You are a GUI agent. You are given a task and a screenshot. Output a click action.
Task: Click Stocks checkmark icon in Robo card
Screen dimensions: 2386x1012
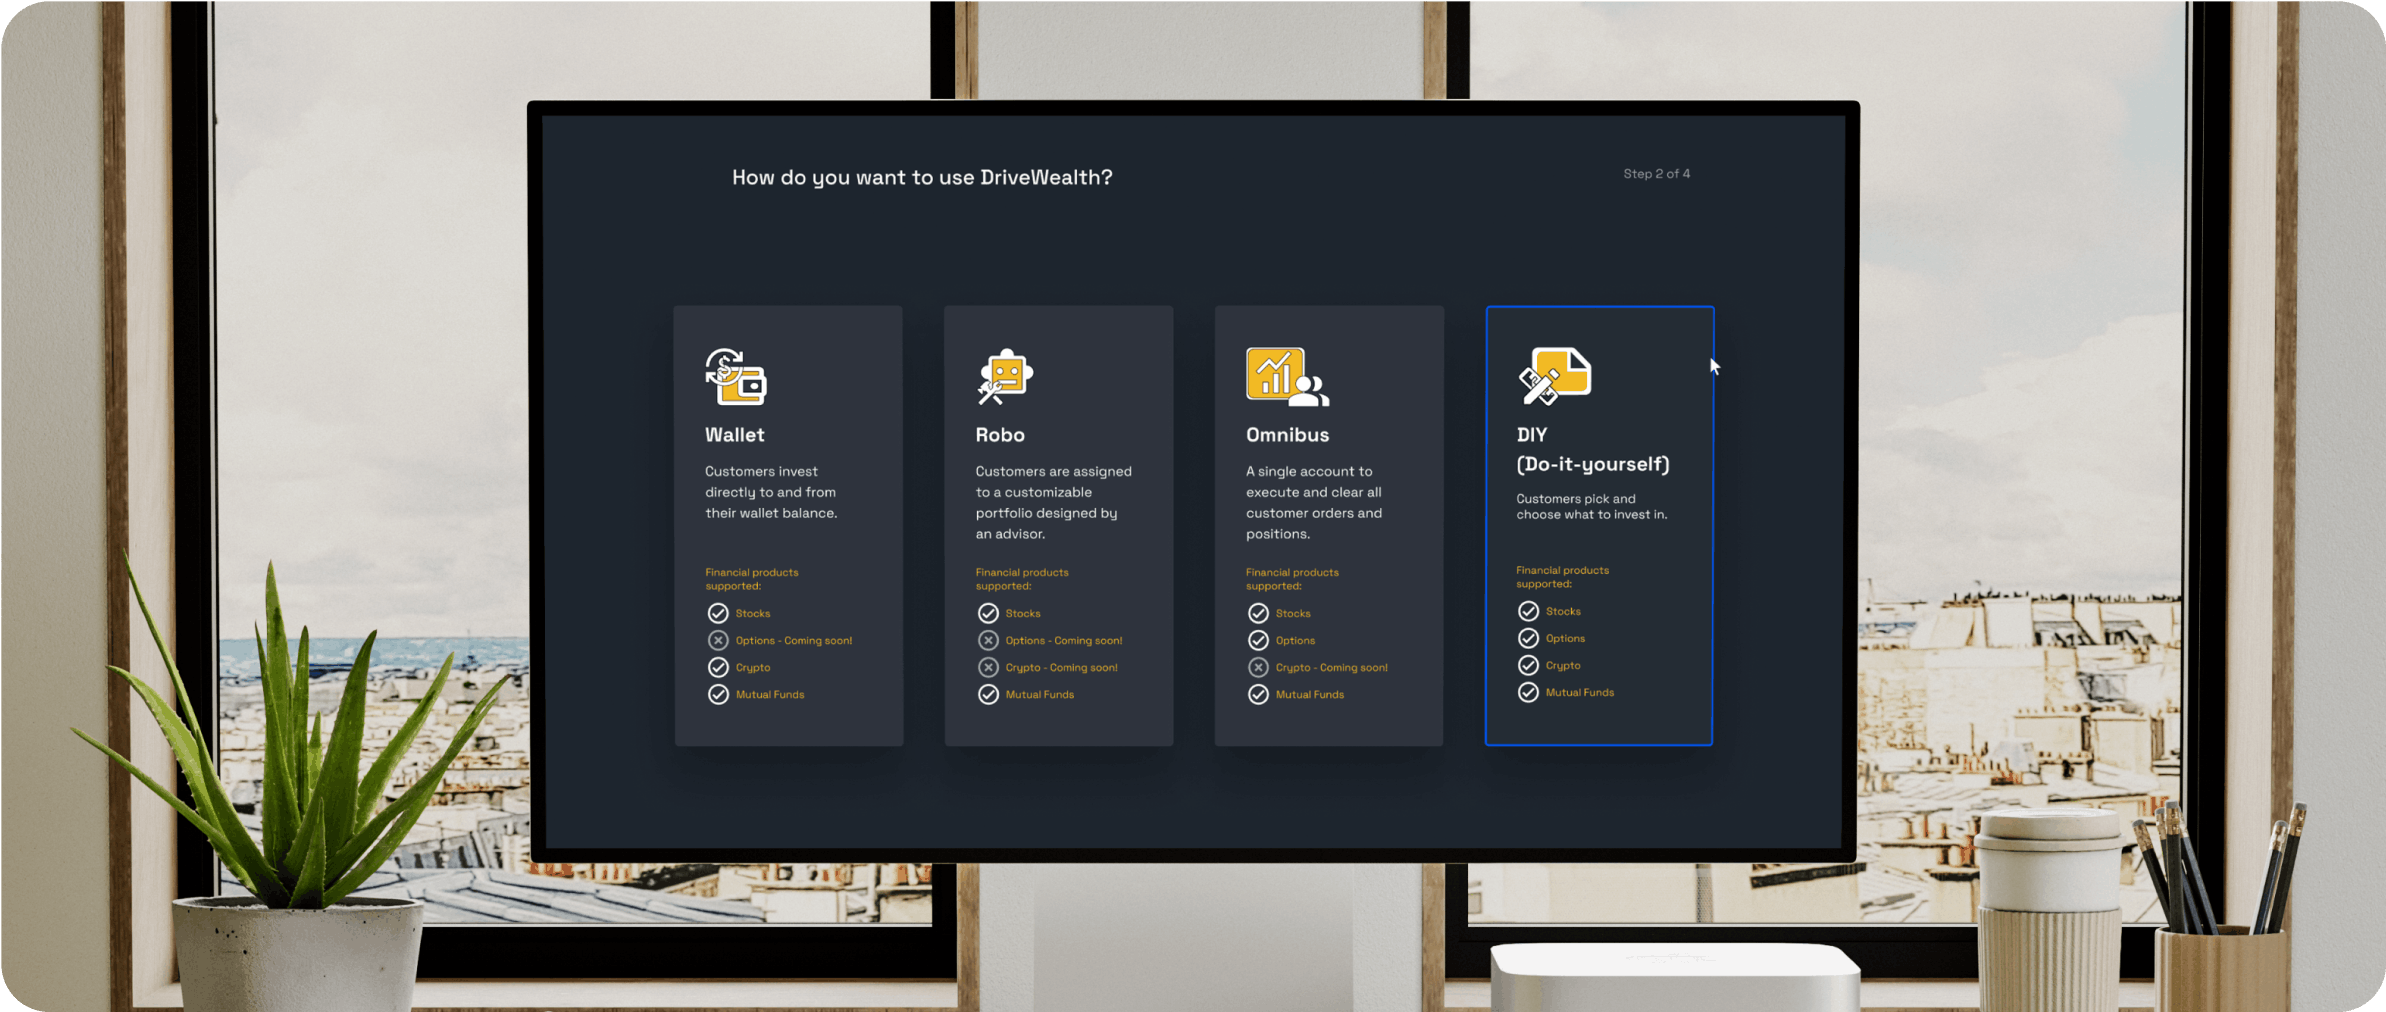coord(988,613)
